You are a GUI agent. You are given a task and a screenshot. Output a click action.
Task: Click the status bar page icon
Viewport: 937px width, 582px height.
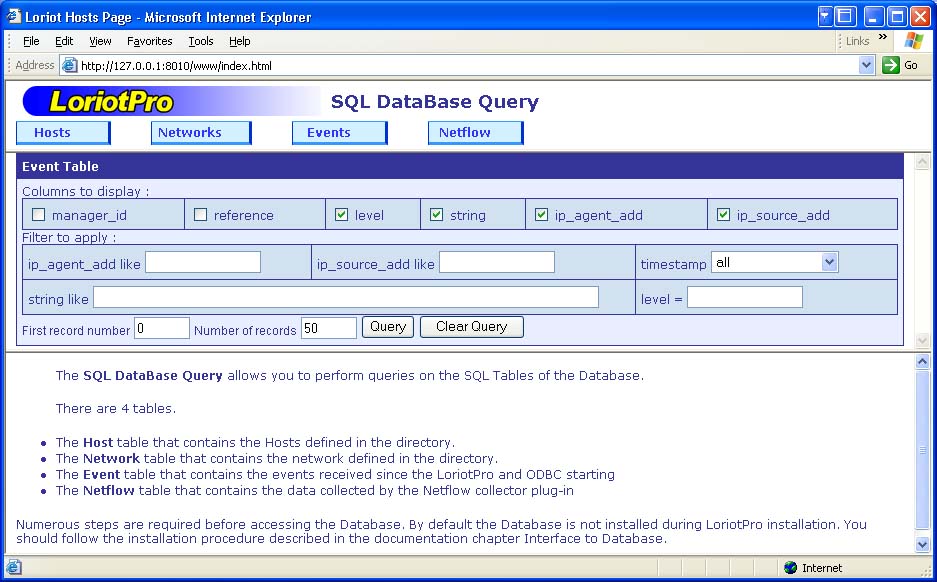point(13,566)
